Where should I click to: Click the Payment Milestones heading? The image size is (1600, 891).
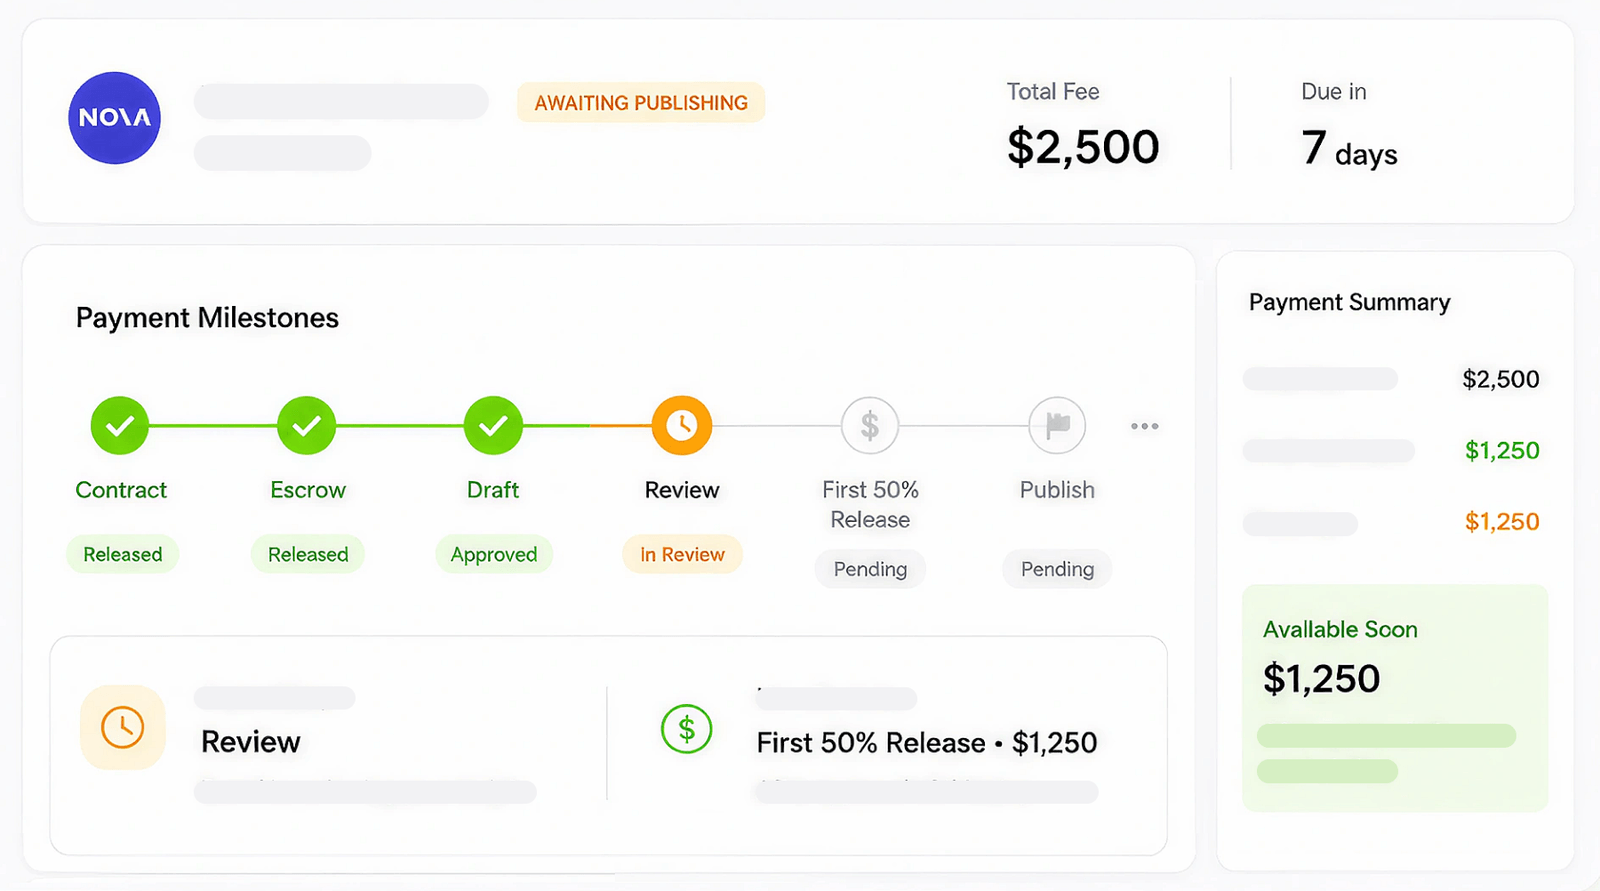(207, 318)
